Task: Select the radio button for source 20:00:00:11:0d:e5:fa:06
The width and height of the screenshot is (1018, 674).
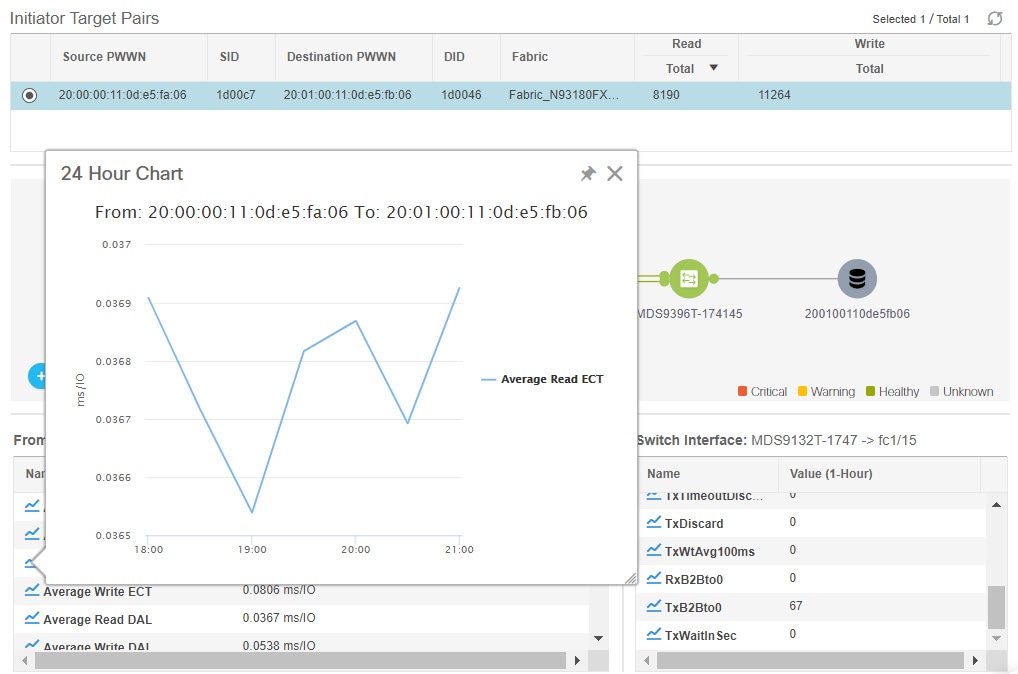Action: coord(30,96)
